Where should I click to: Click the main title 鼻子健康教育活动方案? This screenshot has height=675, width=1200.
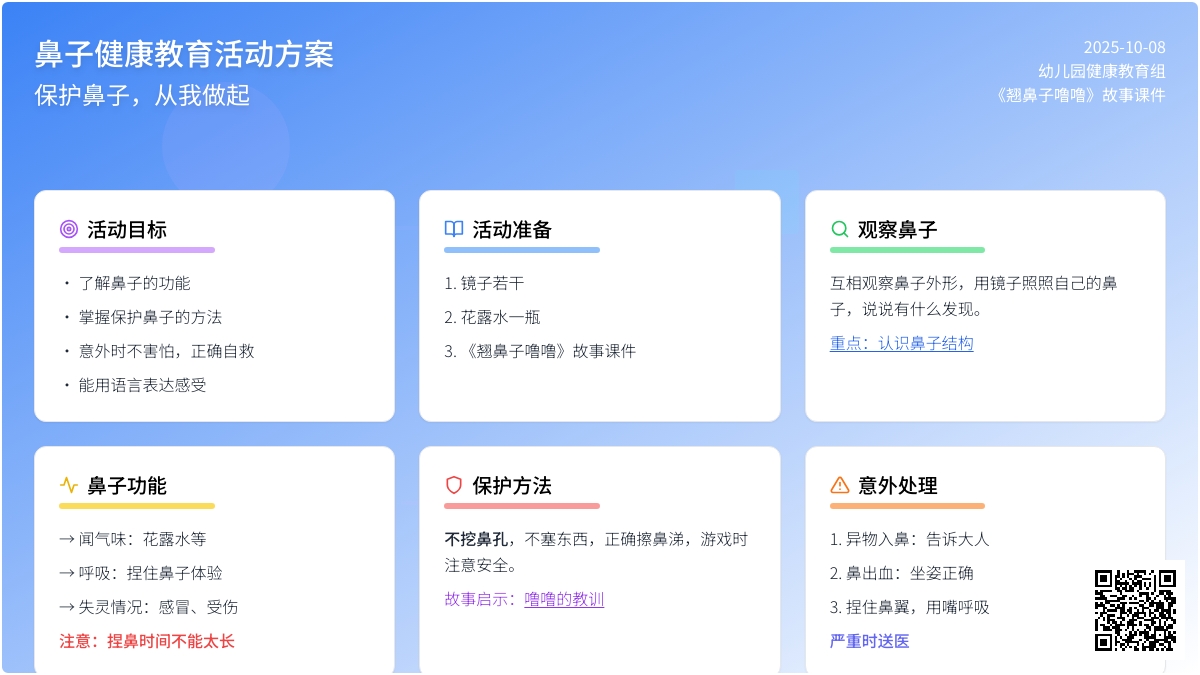pyautogui.click(x=184, y=54)
